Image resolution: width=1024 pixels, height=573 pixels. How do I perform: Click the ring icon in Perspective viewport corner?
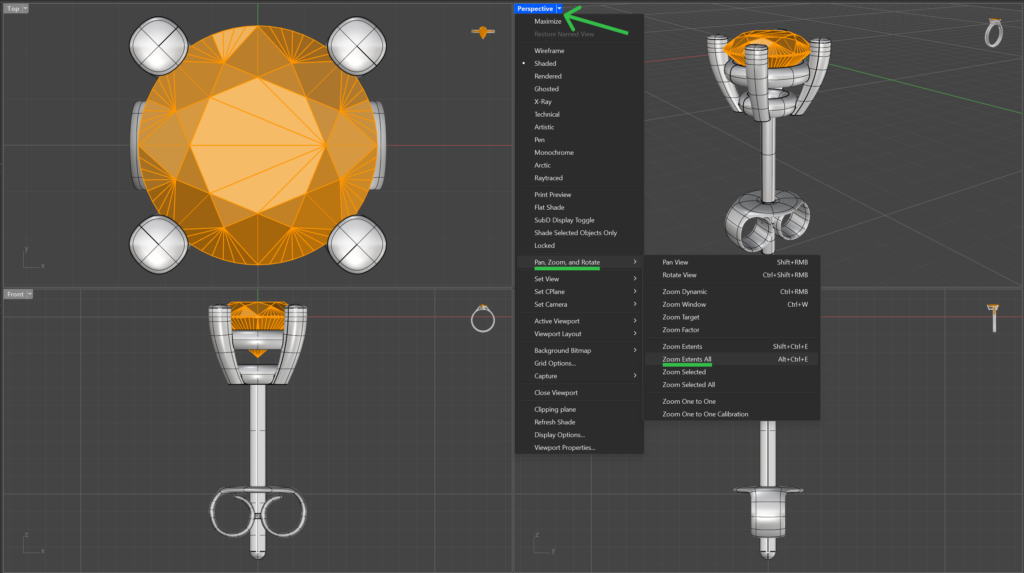click(993, 33)
